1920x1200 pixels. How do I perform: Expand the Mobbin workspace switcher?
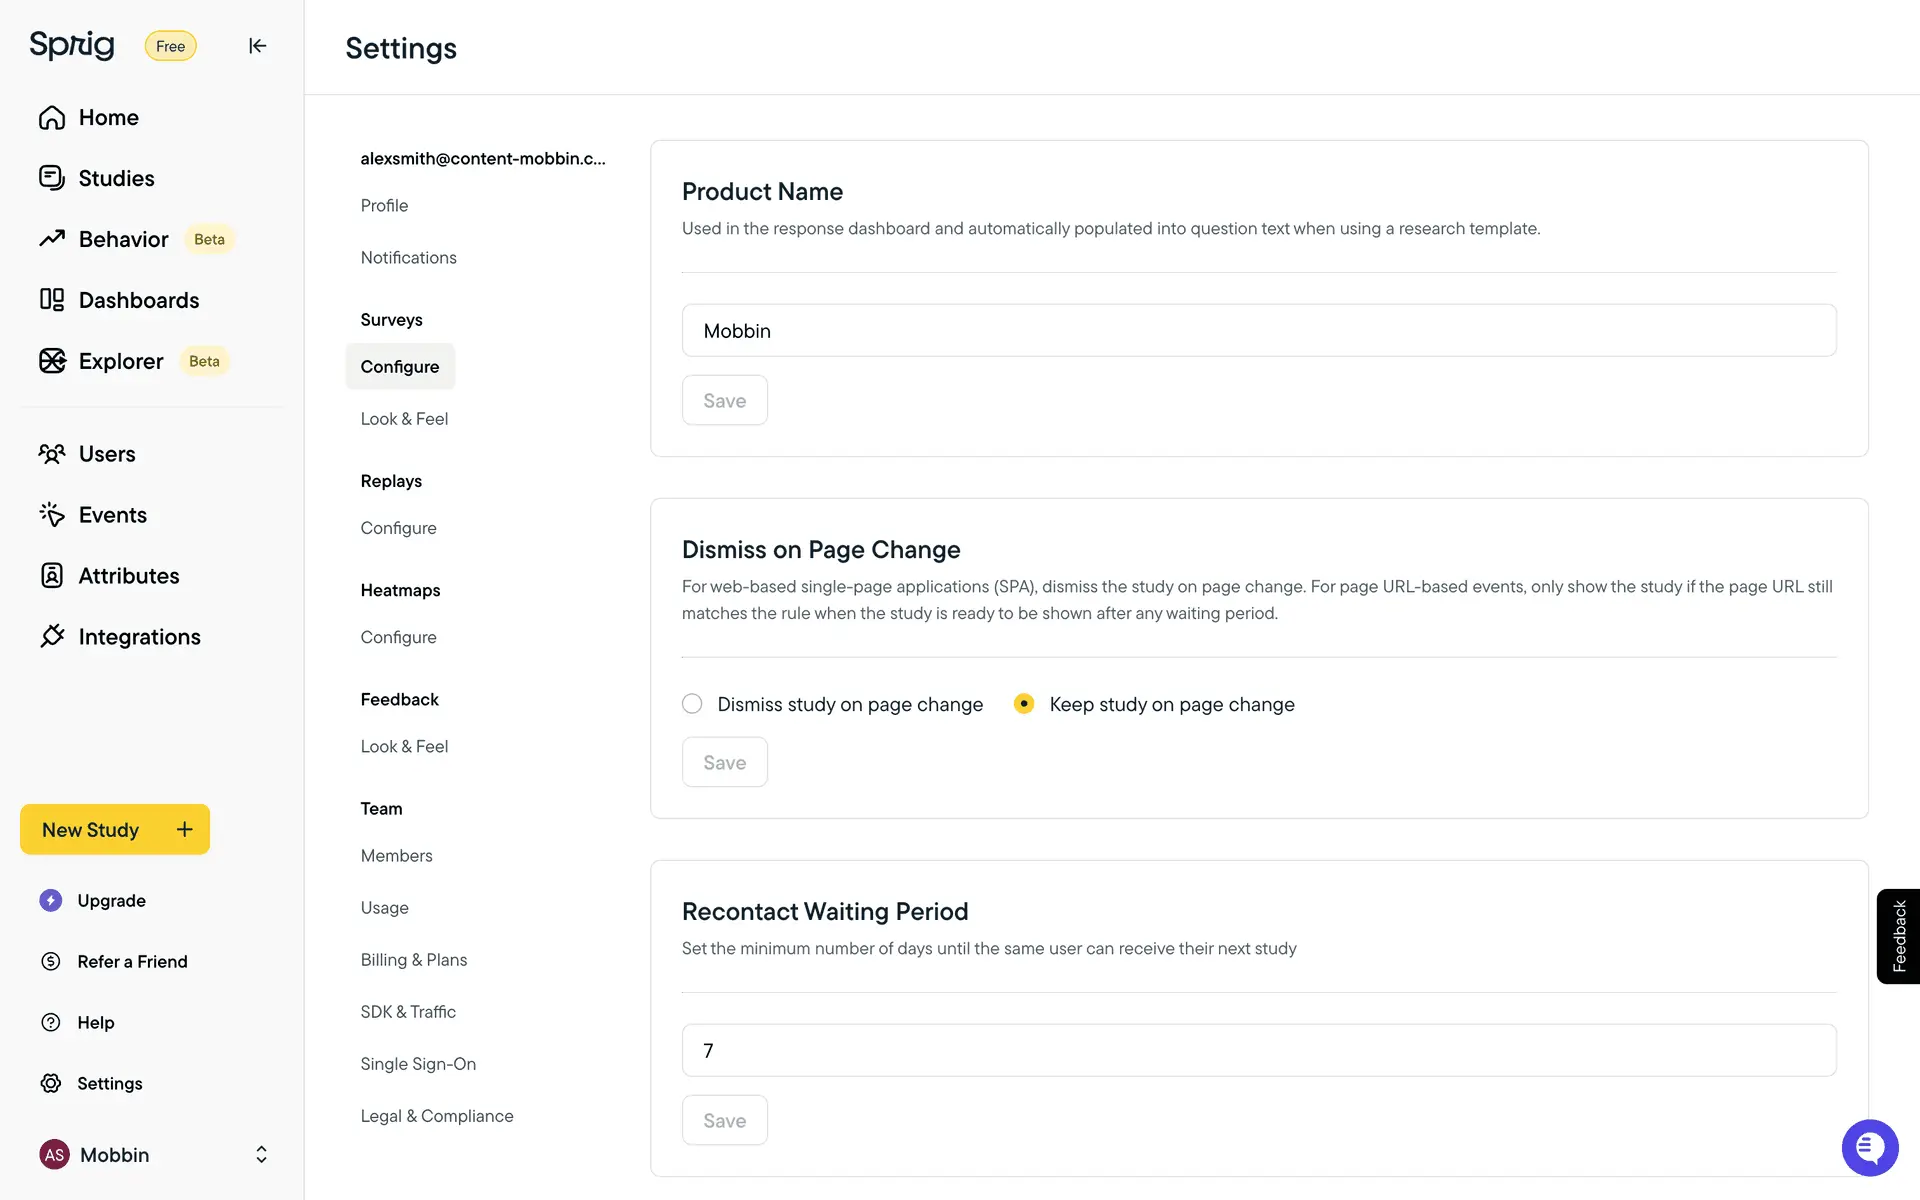click(x=261, y=1155)
